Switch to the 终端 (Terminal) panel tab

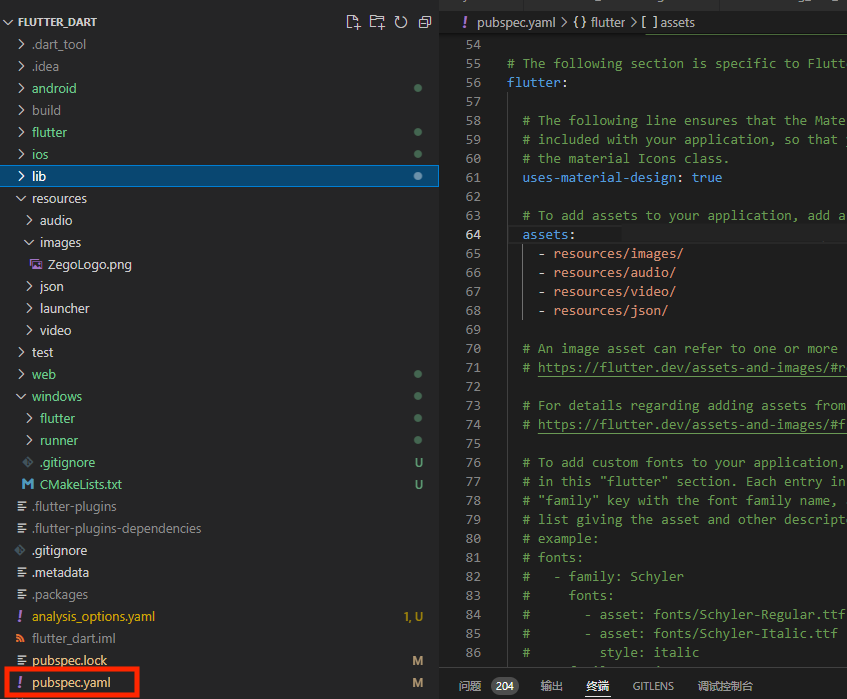[597, 686]
